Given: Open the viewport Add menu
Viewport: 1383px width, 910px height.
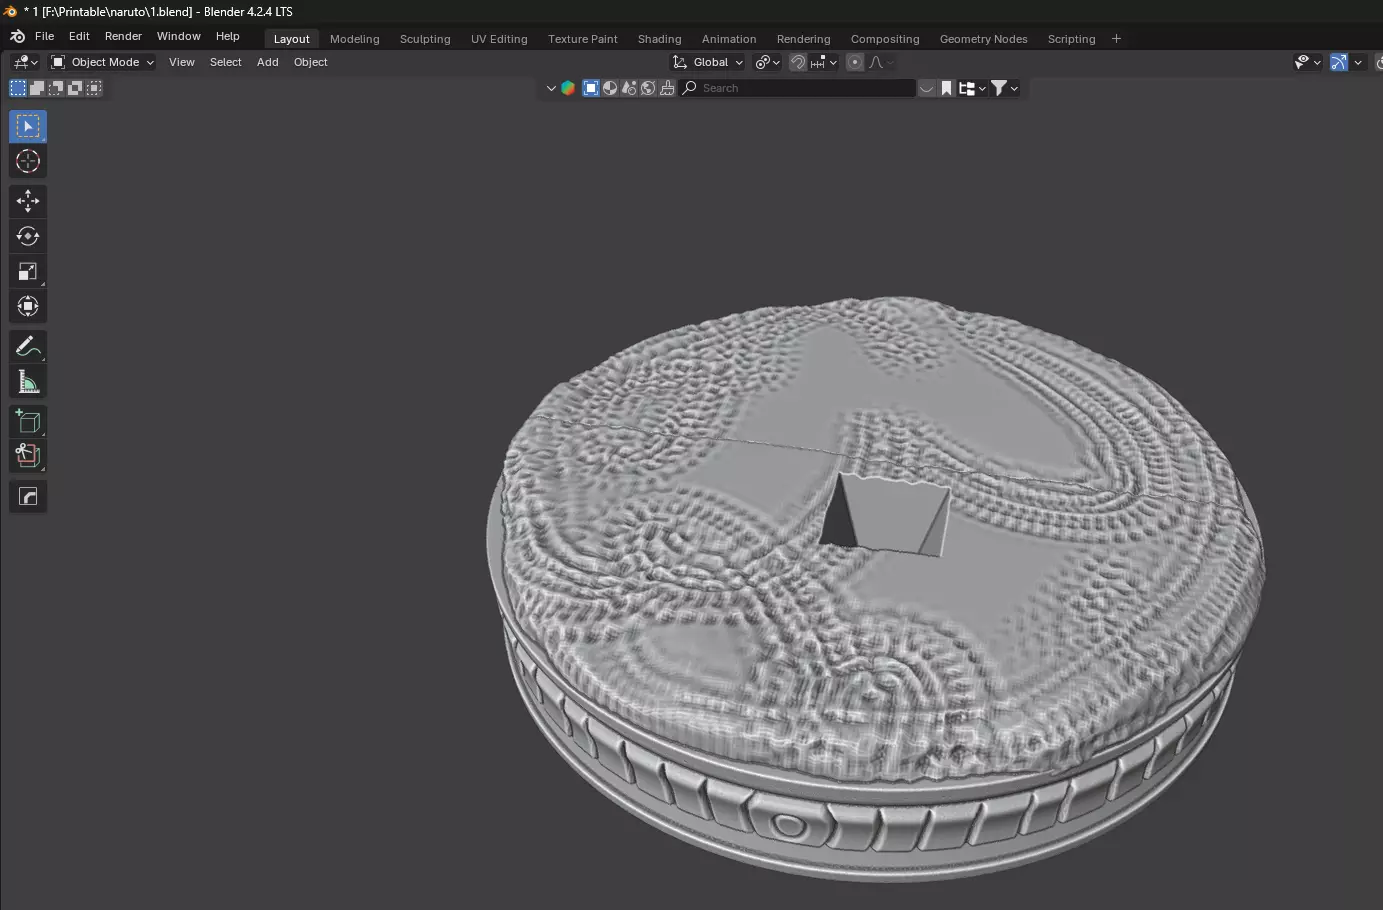Looking at the screenshot, I should pyautogui.click(x=267, y=62).
